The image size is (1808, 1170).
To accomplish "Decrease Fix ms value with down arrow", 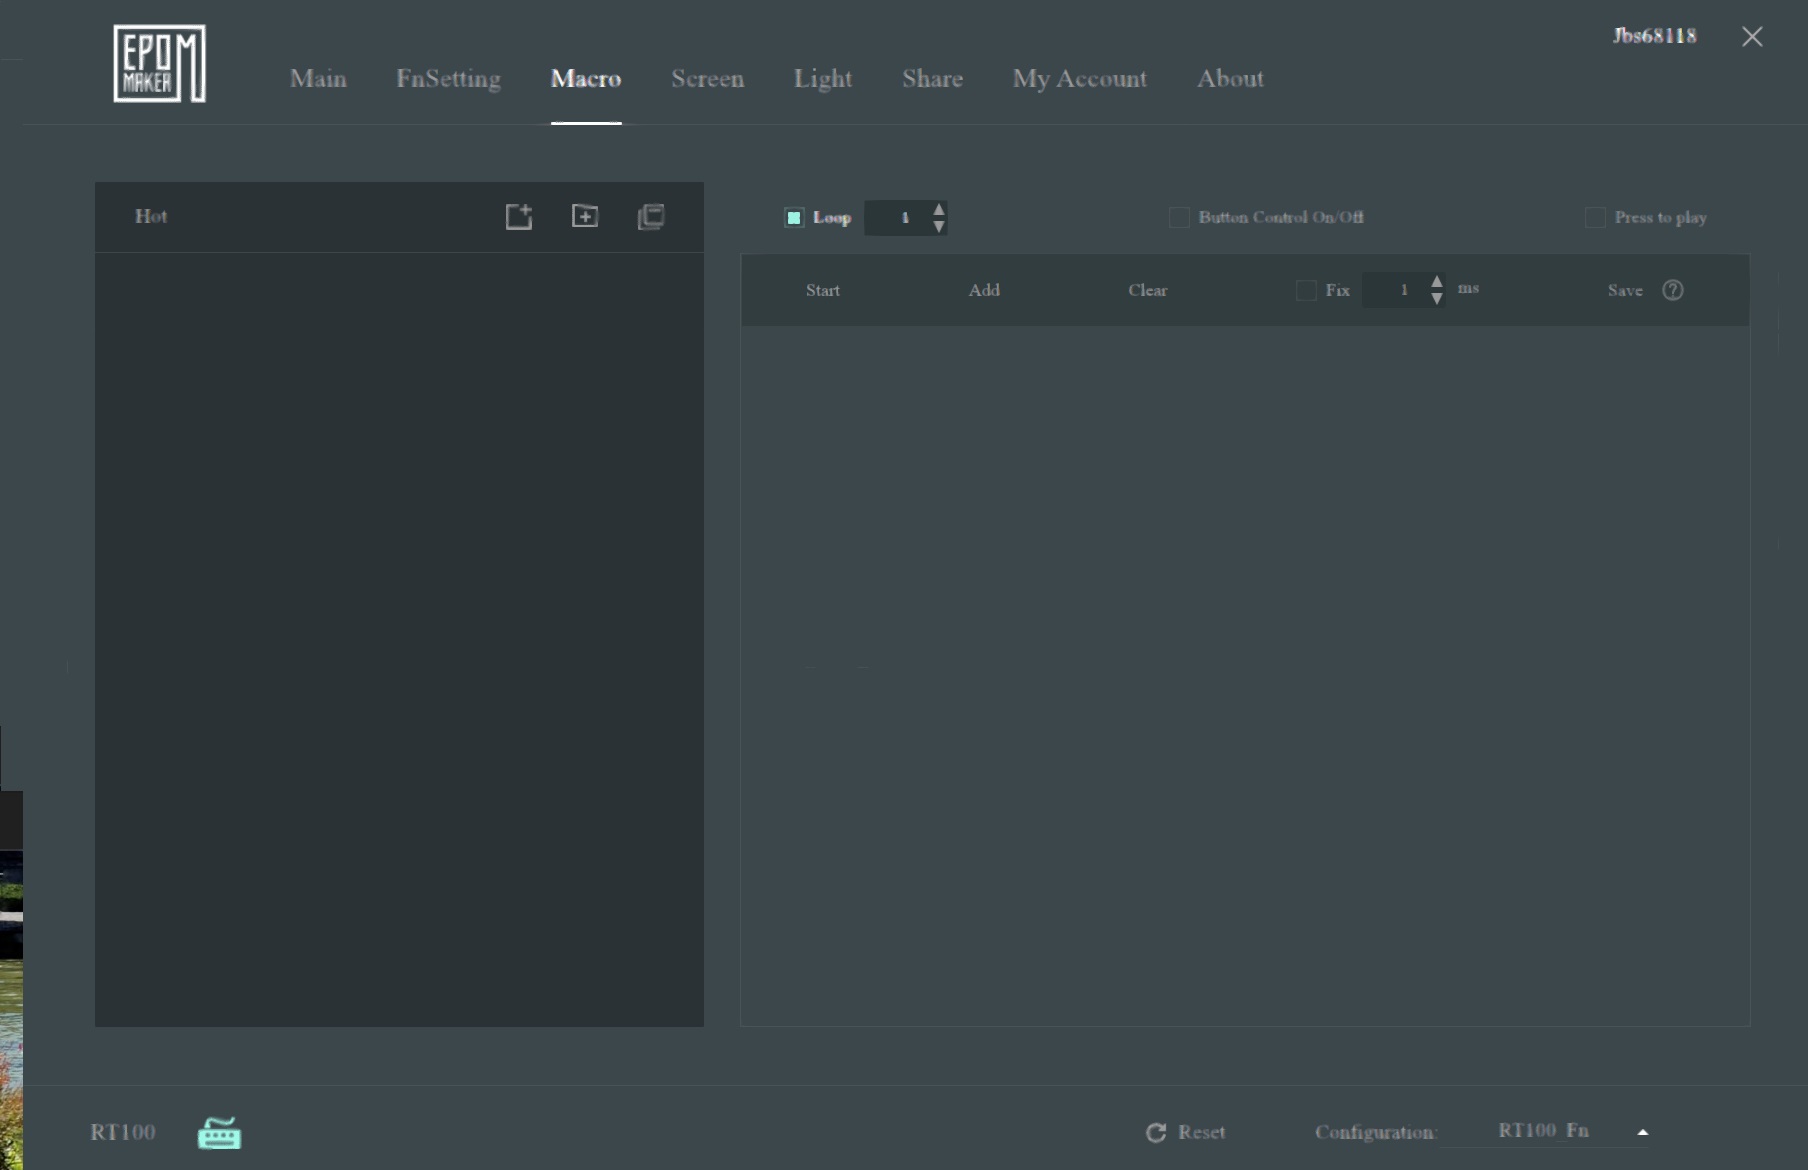I will click(1437, 299).
